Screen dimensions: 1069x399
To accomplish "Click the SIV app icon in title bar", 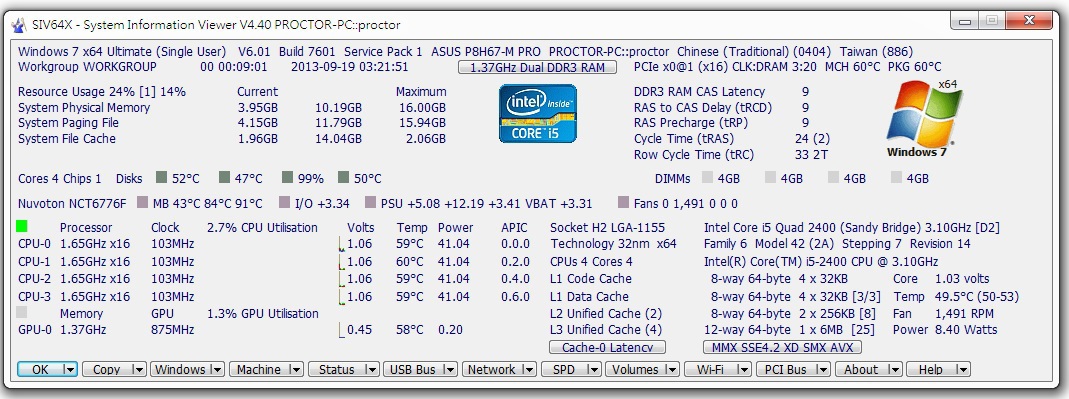I will pos(18,25).
